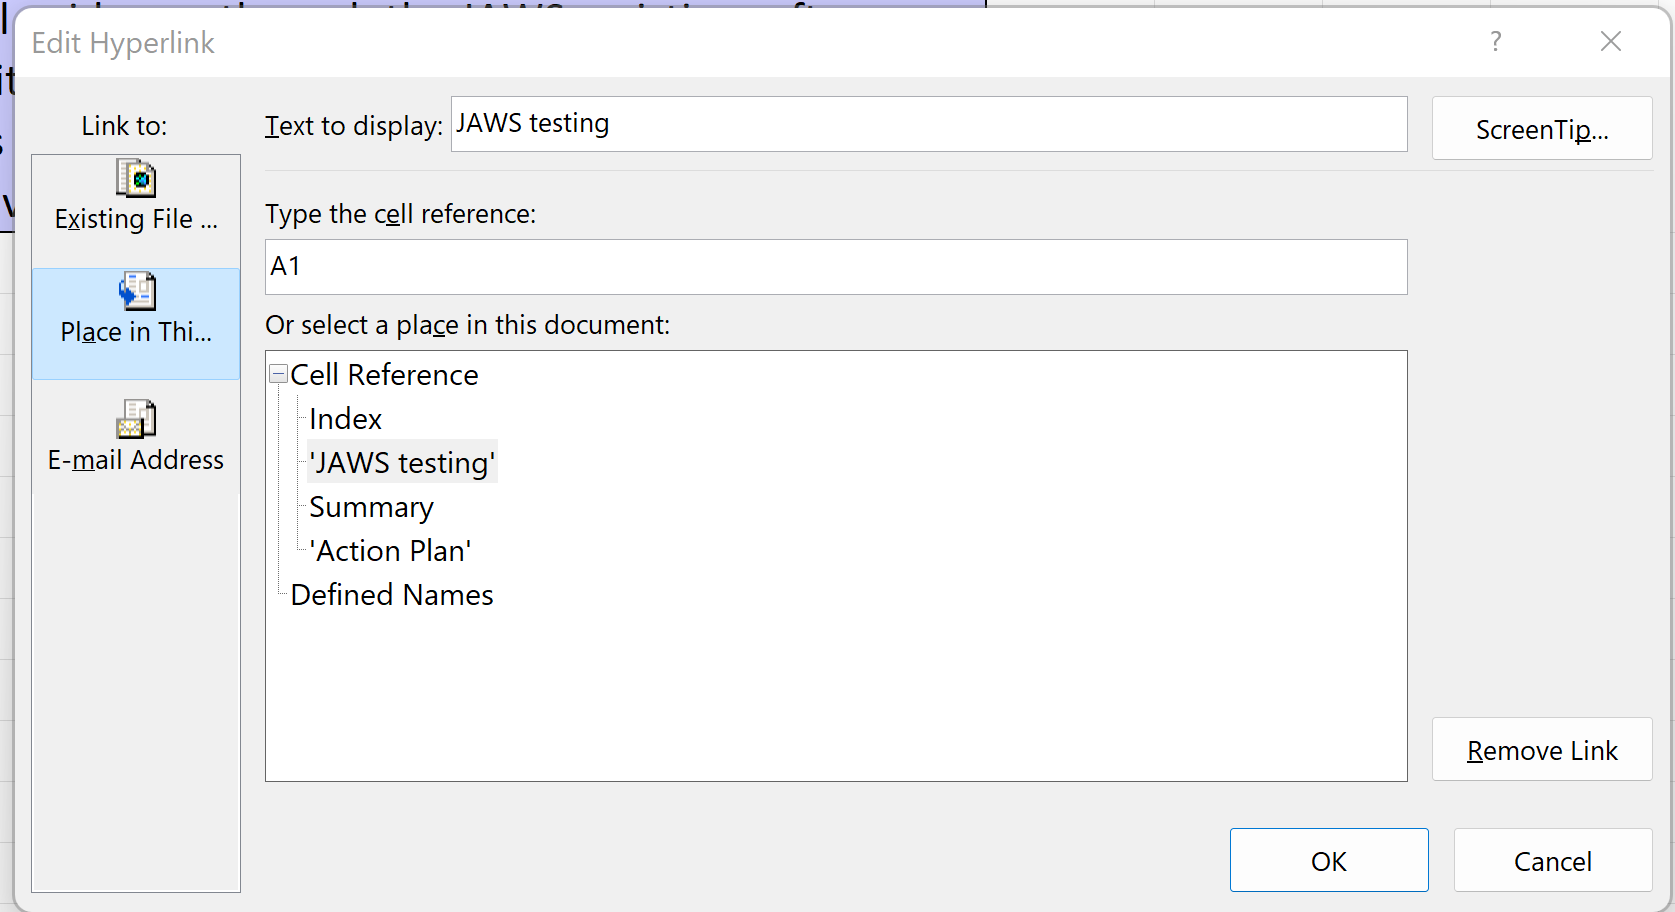Select the Index sheet in the tree
Image resolution: width=1675 pixels, height=912 pixels.
(x=345, y=419)
